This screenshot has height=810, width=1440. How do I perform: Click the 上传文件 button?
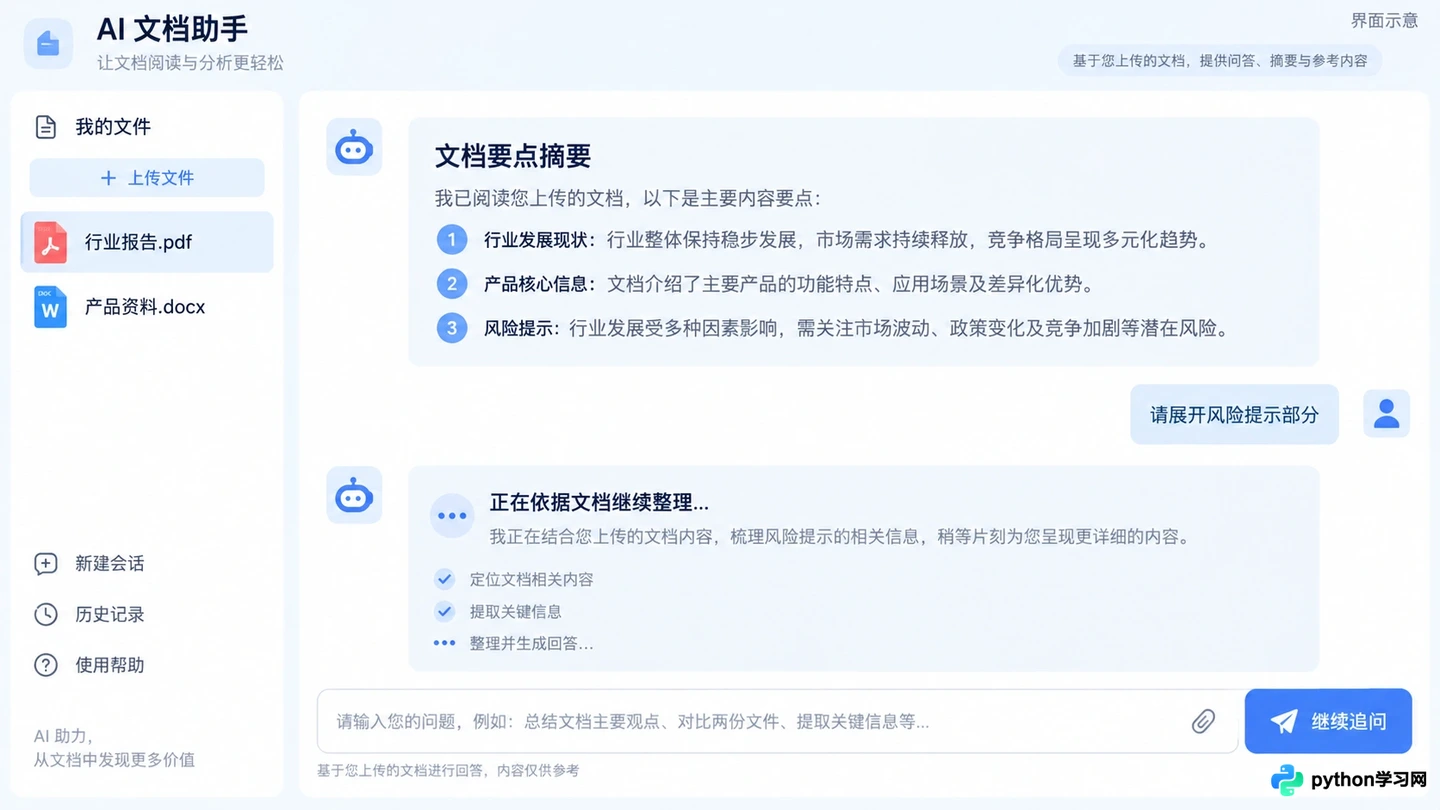(147, 178)
